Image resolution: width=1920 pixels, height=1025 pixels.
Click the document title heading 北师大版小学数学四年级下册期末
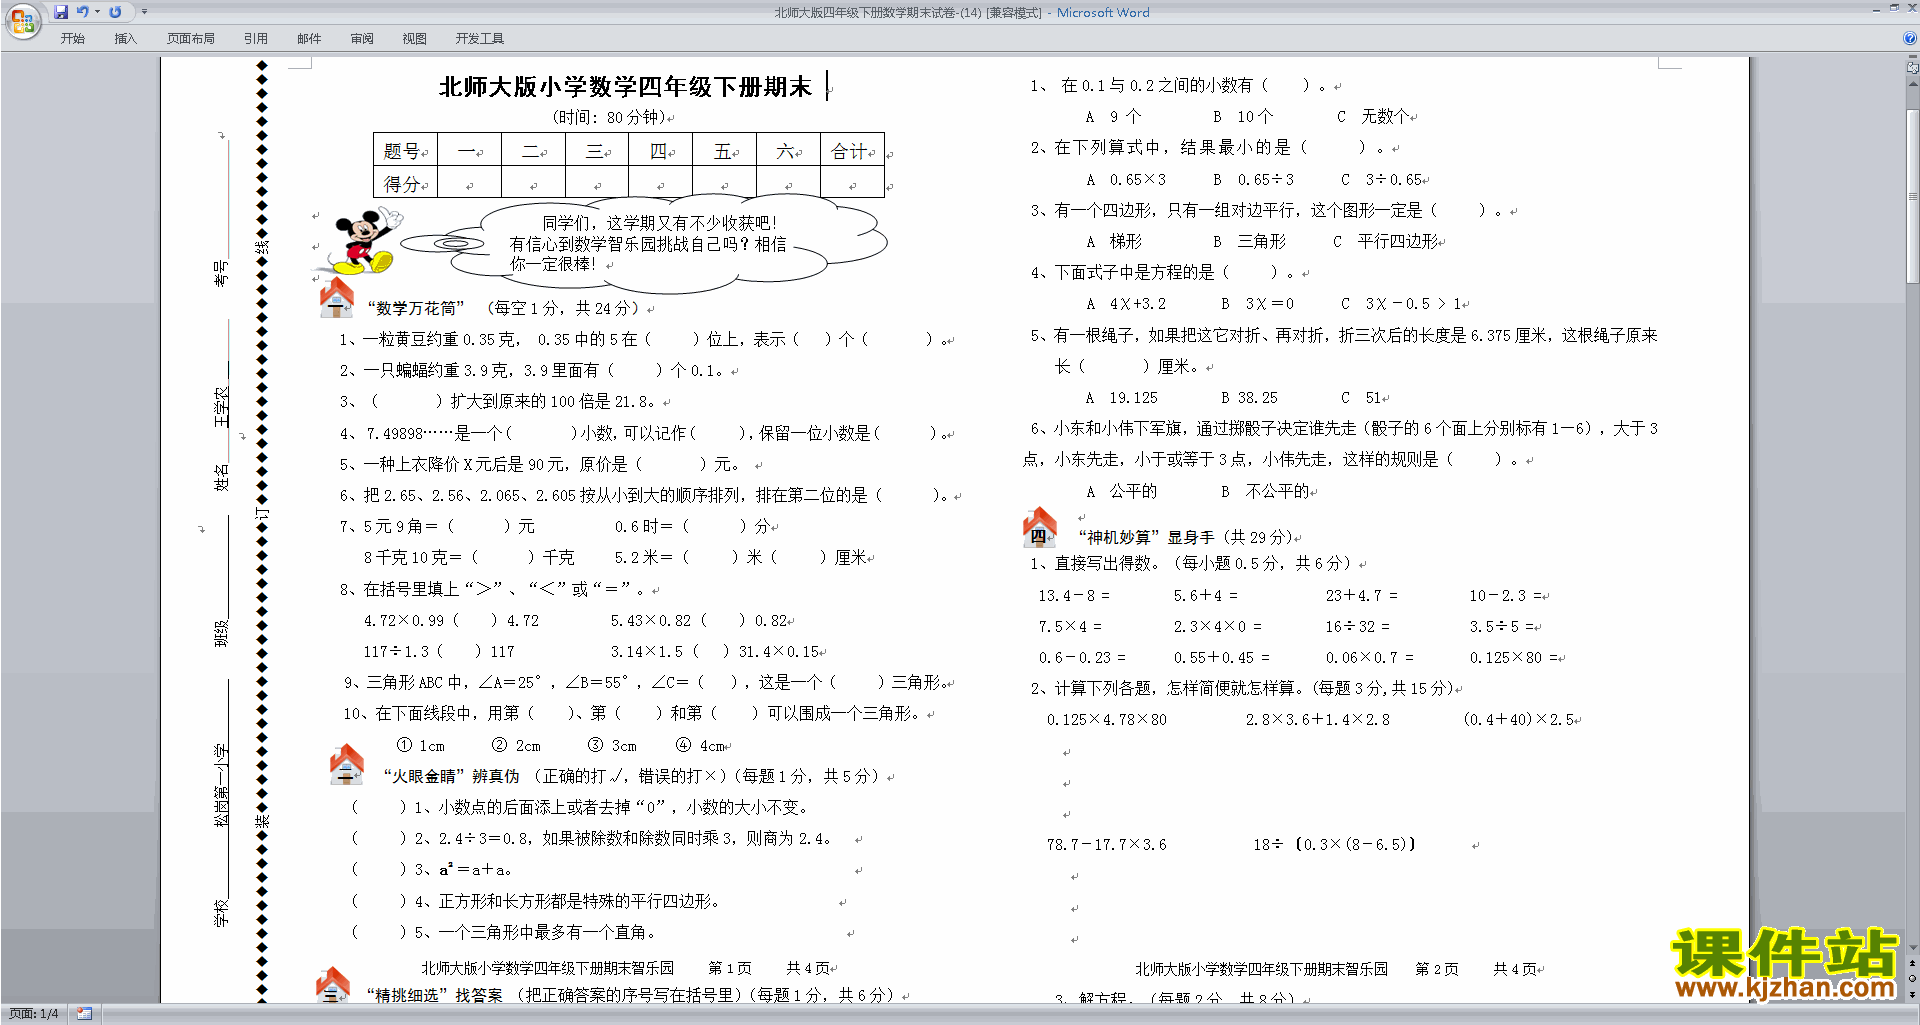625,87
